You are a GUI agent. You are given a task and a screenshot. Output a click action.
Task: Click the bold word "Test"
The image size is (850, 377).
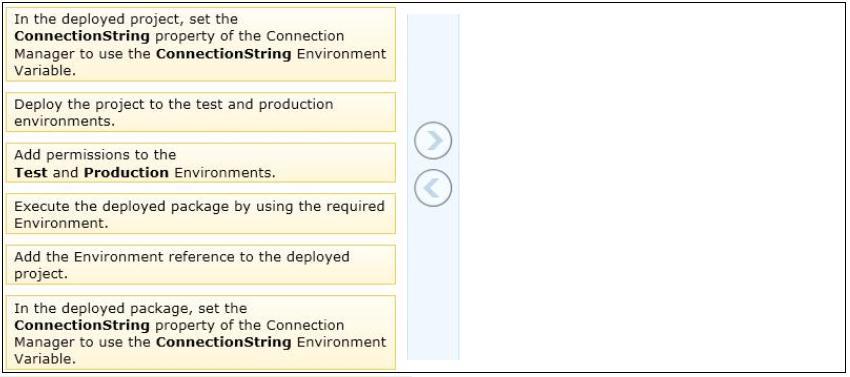30,172
